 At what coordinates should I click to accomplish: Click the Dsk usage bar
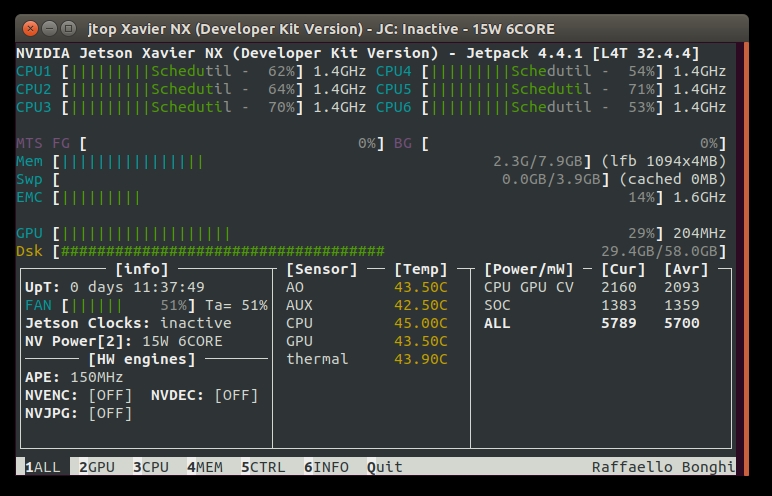pos(390,252)
